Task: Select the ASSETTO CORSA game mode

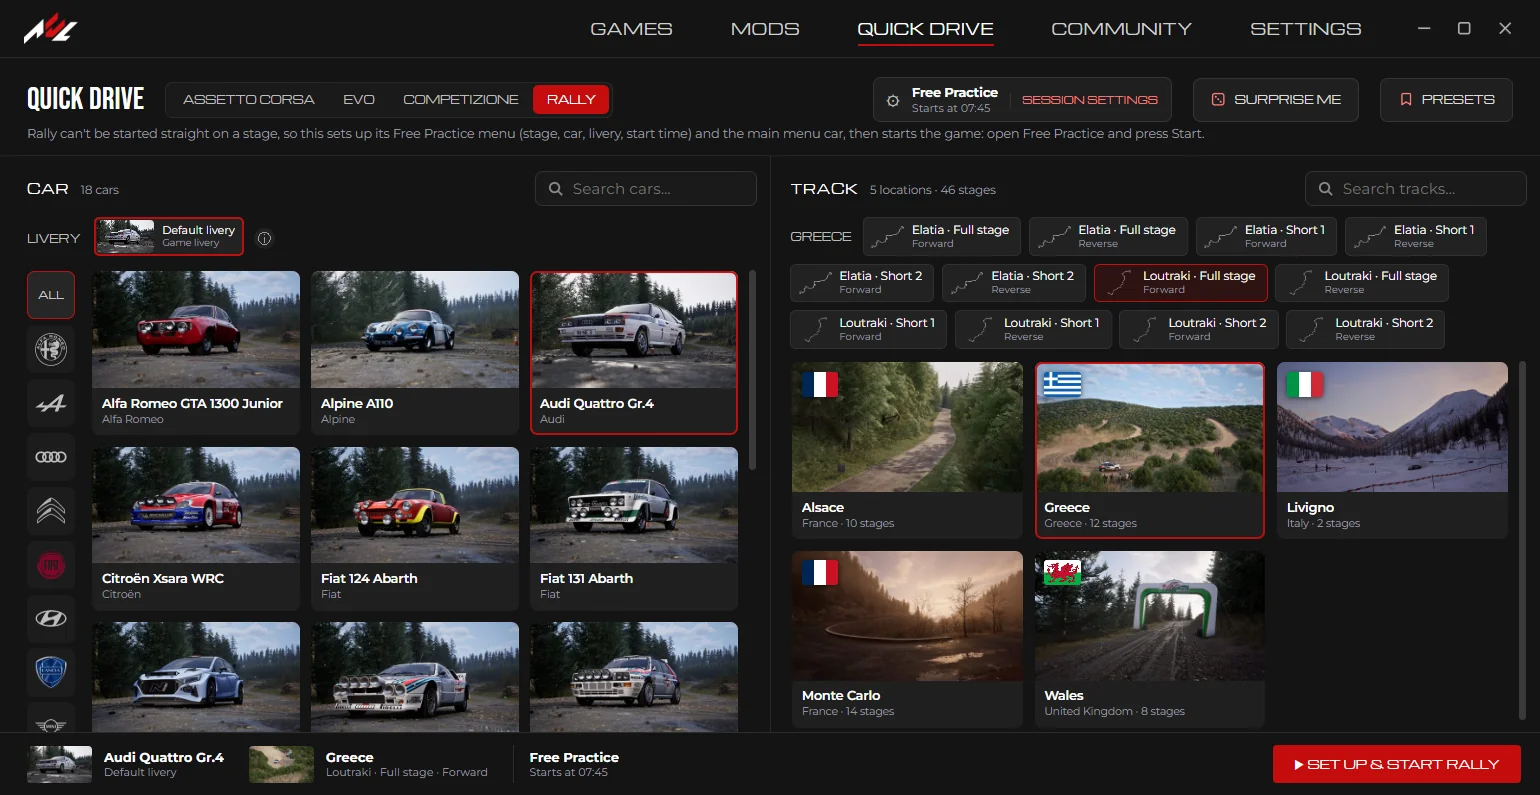Action: (249, 100)
